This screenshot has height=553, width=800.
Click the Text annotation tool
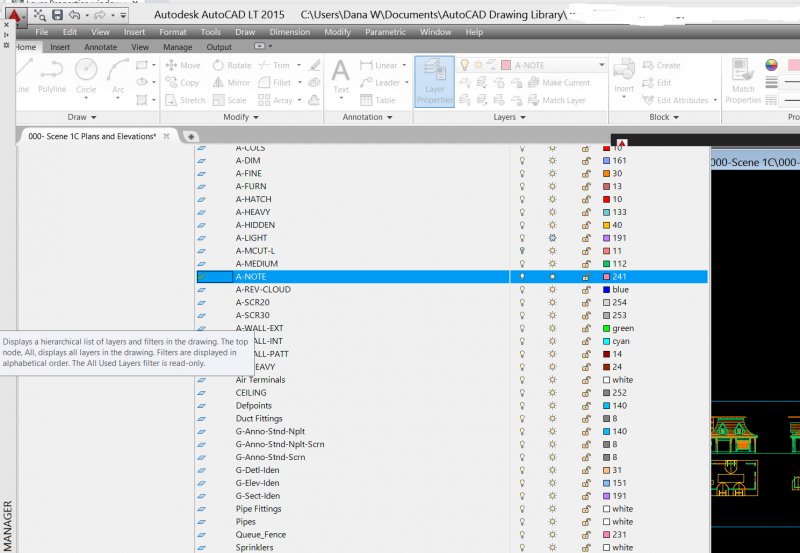point(341,76)
